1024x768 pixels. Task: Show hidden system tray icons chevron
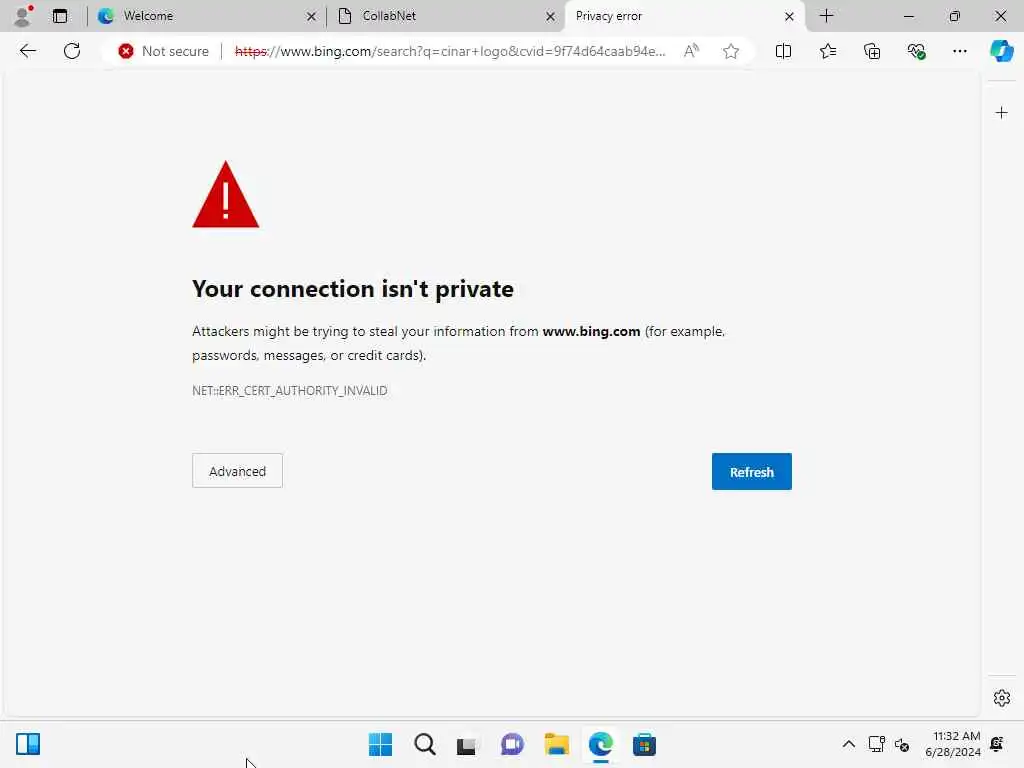(848, 744)
